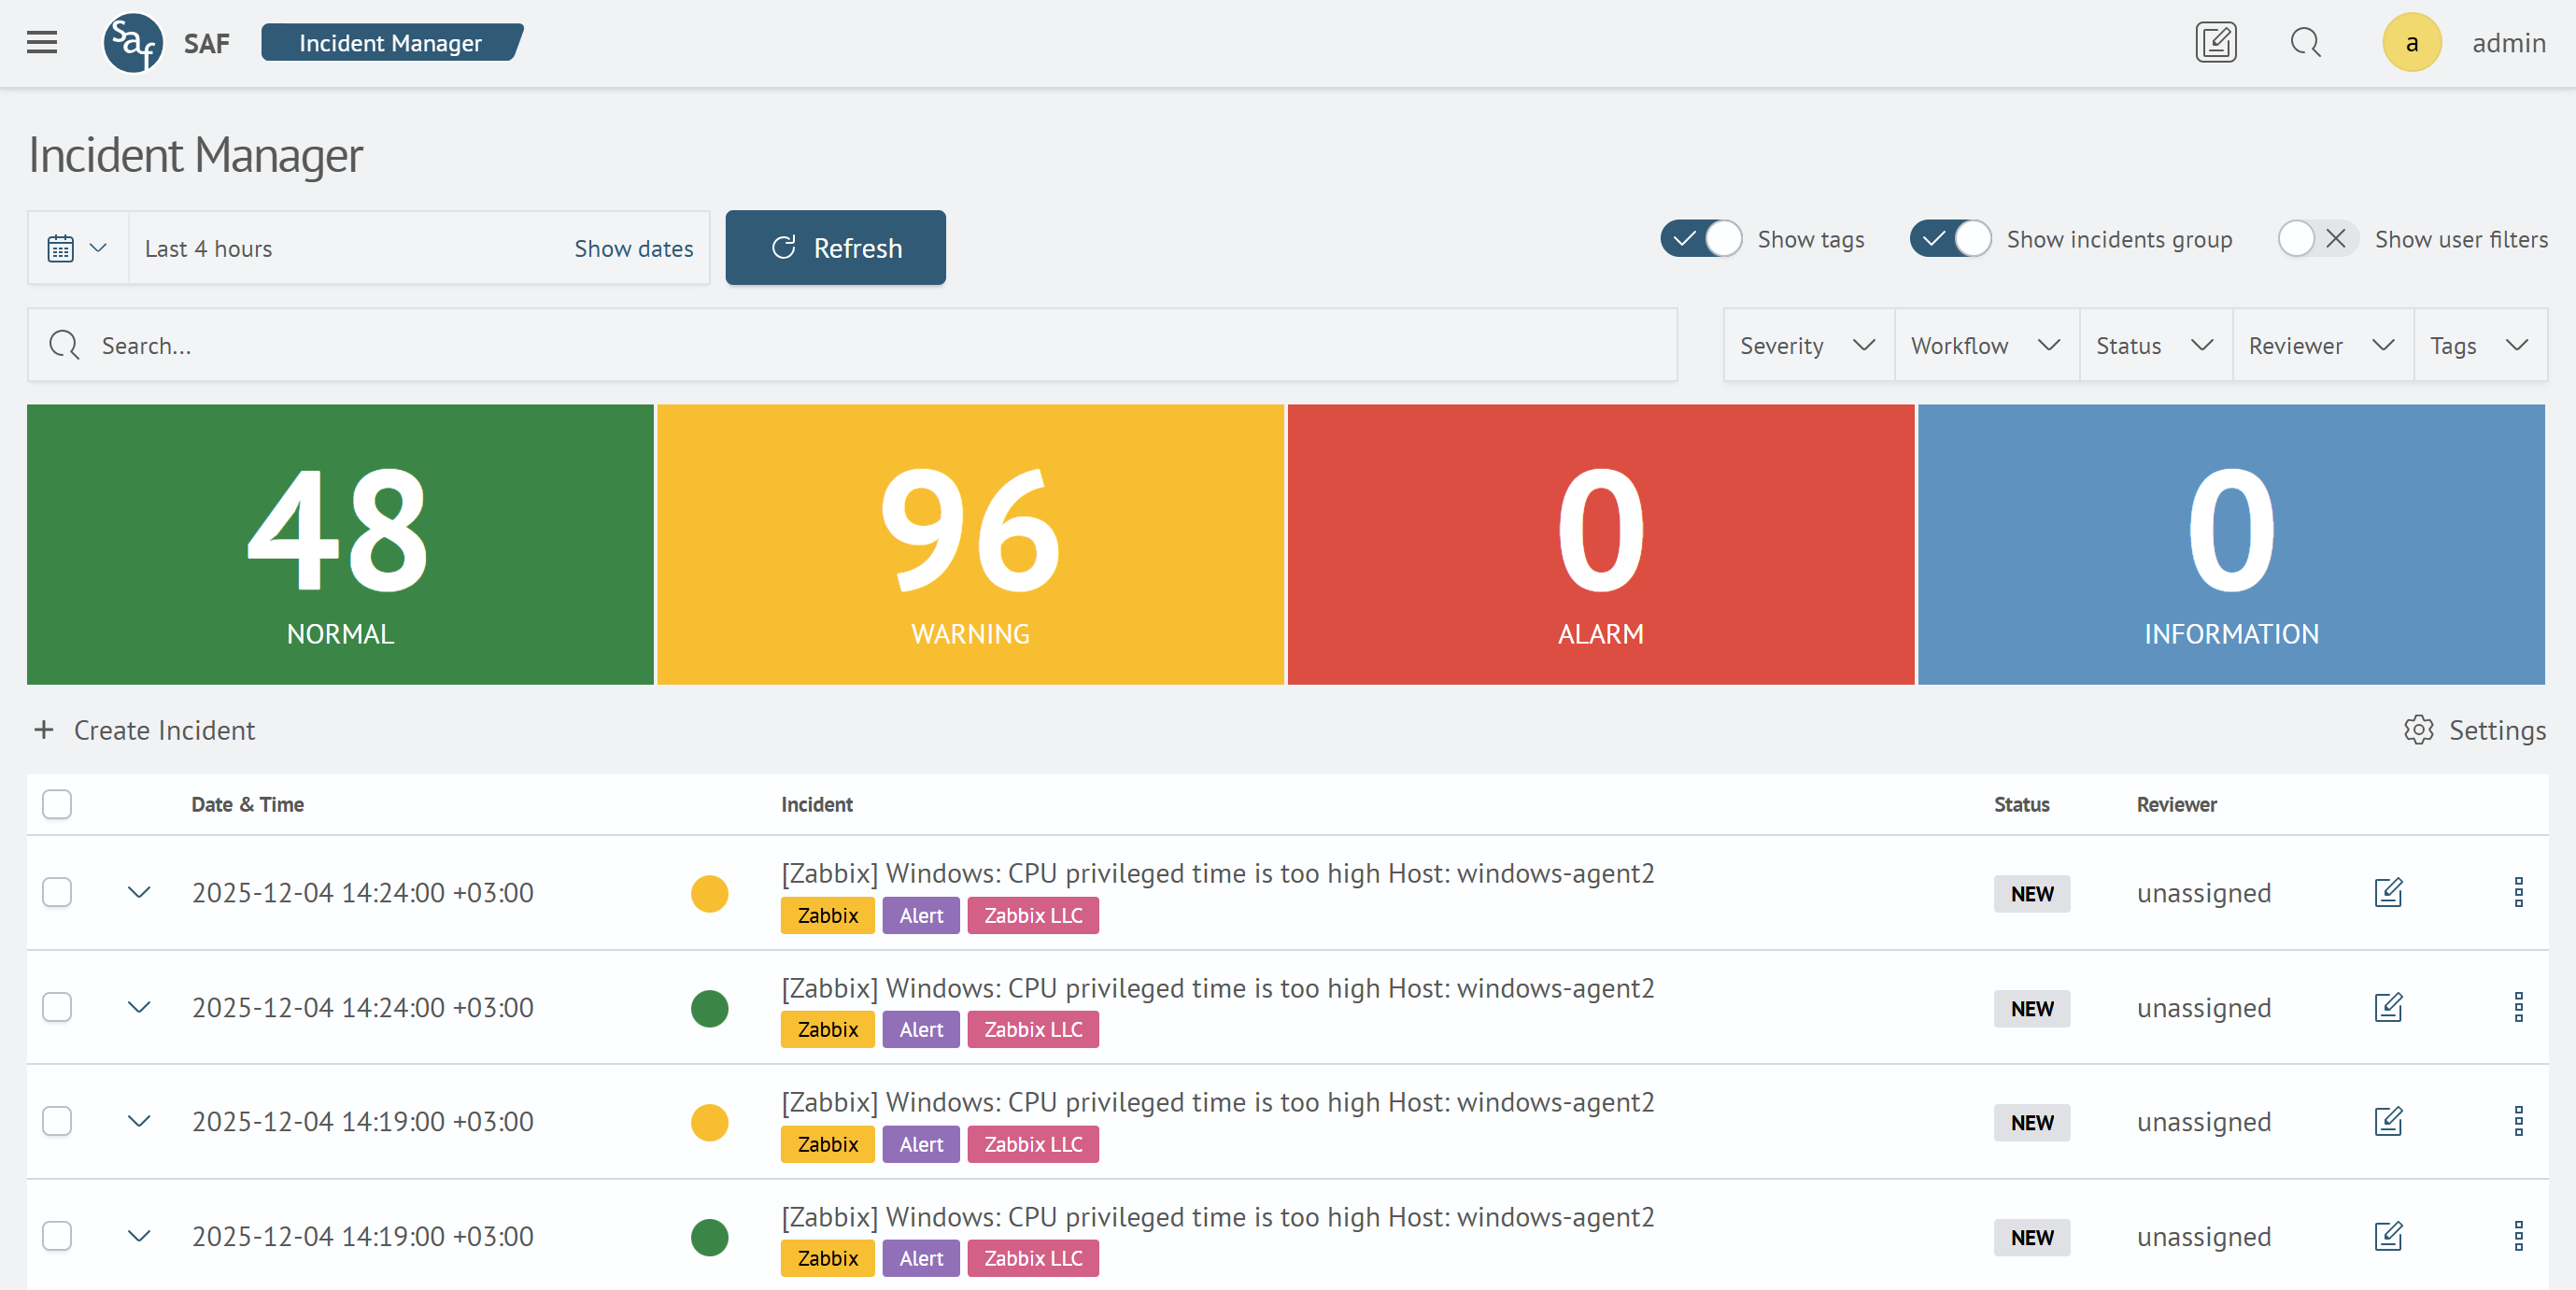Open the Severity filter dropdown
Screen dimensions: 2576x1290
[1807, 345]
